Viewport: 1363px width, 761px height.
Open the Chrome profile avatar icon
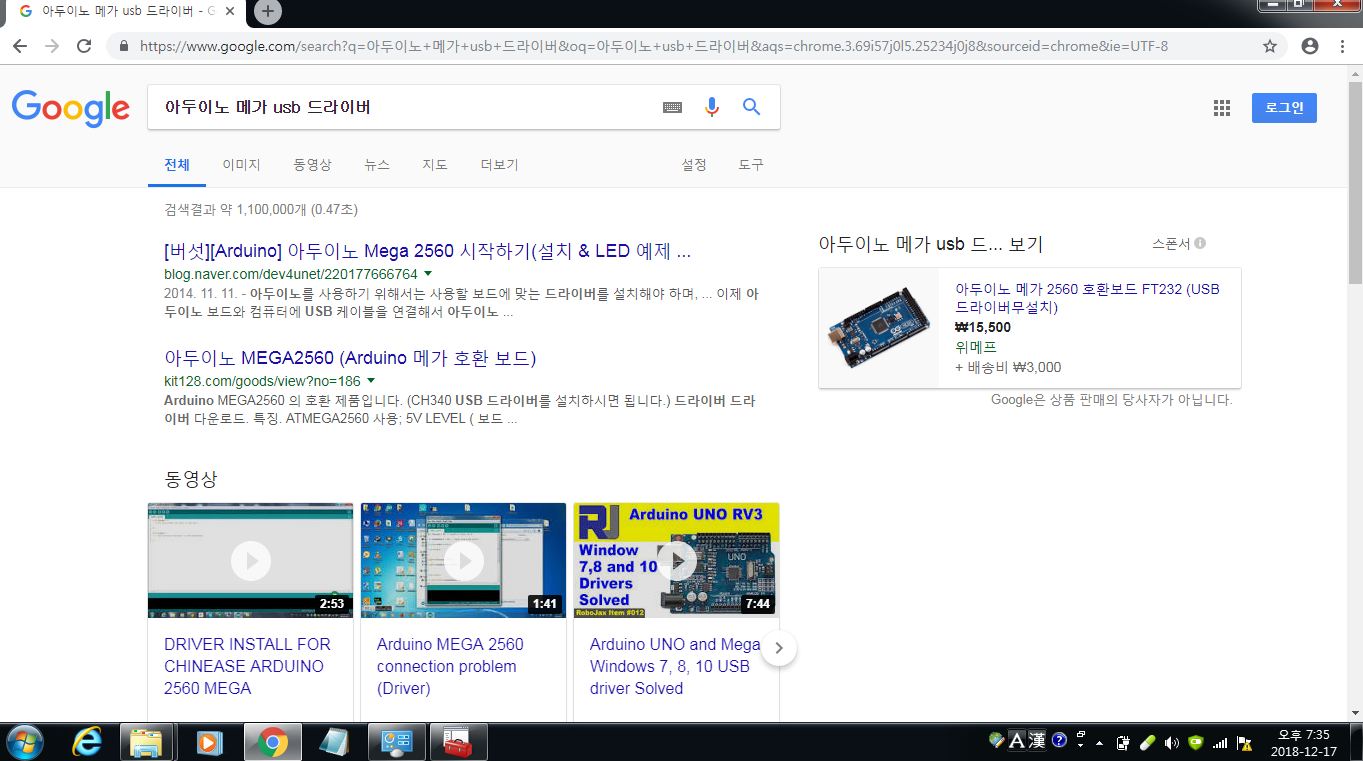[x=1310, y=46]
